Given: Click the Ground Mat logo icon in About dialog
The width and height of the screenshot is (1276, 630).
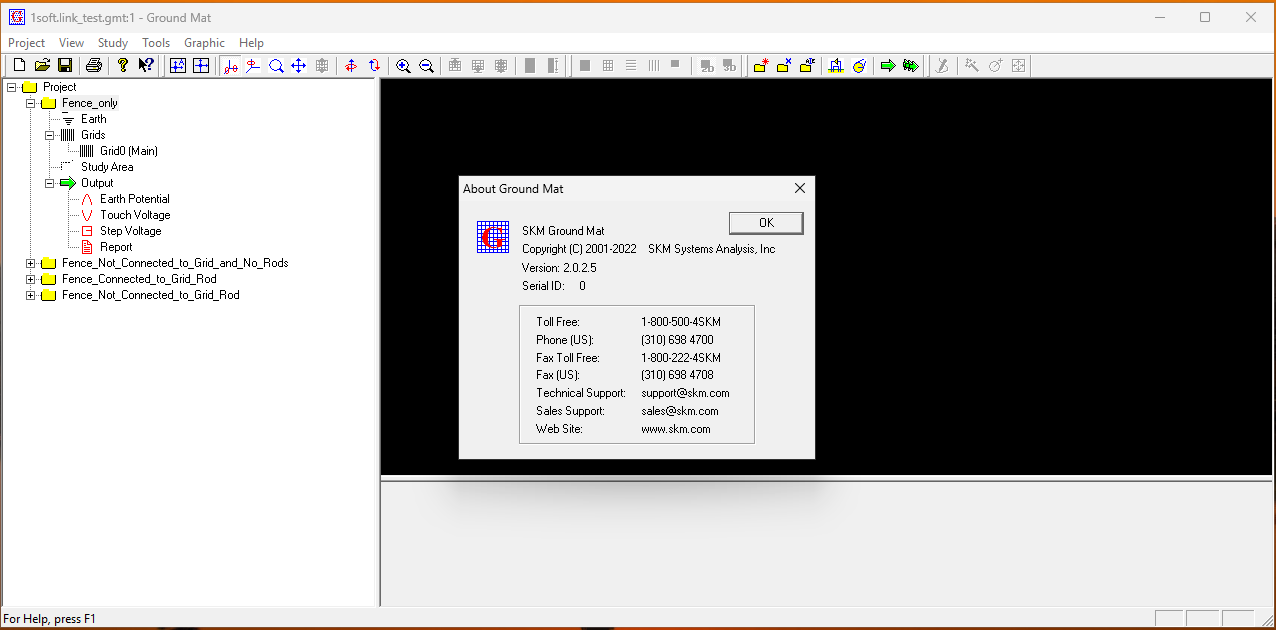Looking at the screenshot, I should point(492,236).
